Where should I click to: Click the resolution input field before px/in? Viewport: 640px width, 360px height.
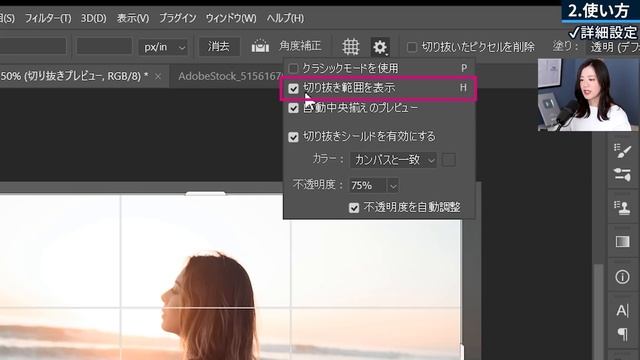(x=104, y=47)
